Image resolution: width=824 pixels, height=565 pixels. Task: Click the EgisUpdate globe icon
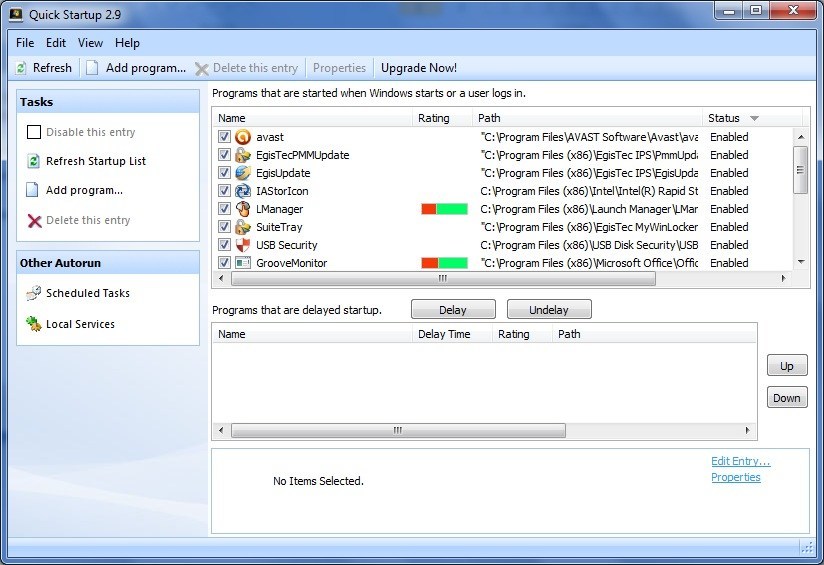coord(243,173)
